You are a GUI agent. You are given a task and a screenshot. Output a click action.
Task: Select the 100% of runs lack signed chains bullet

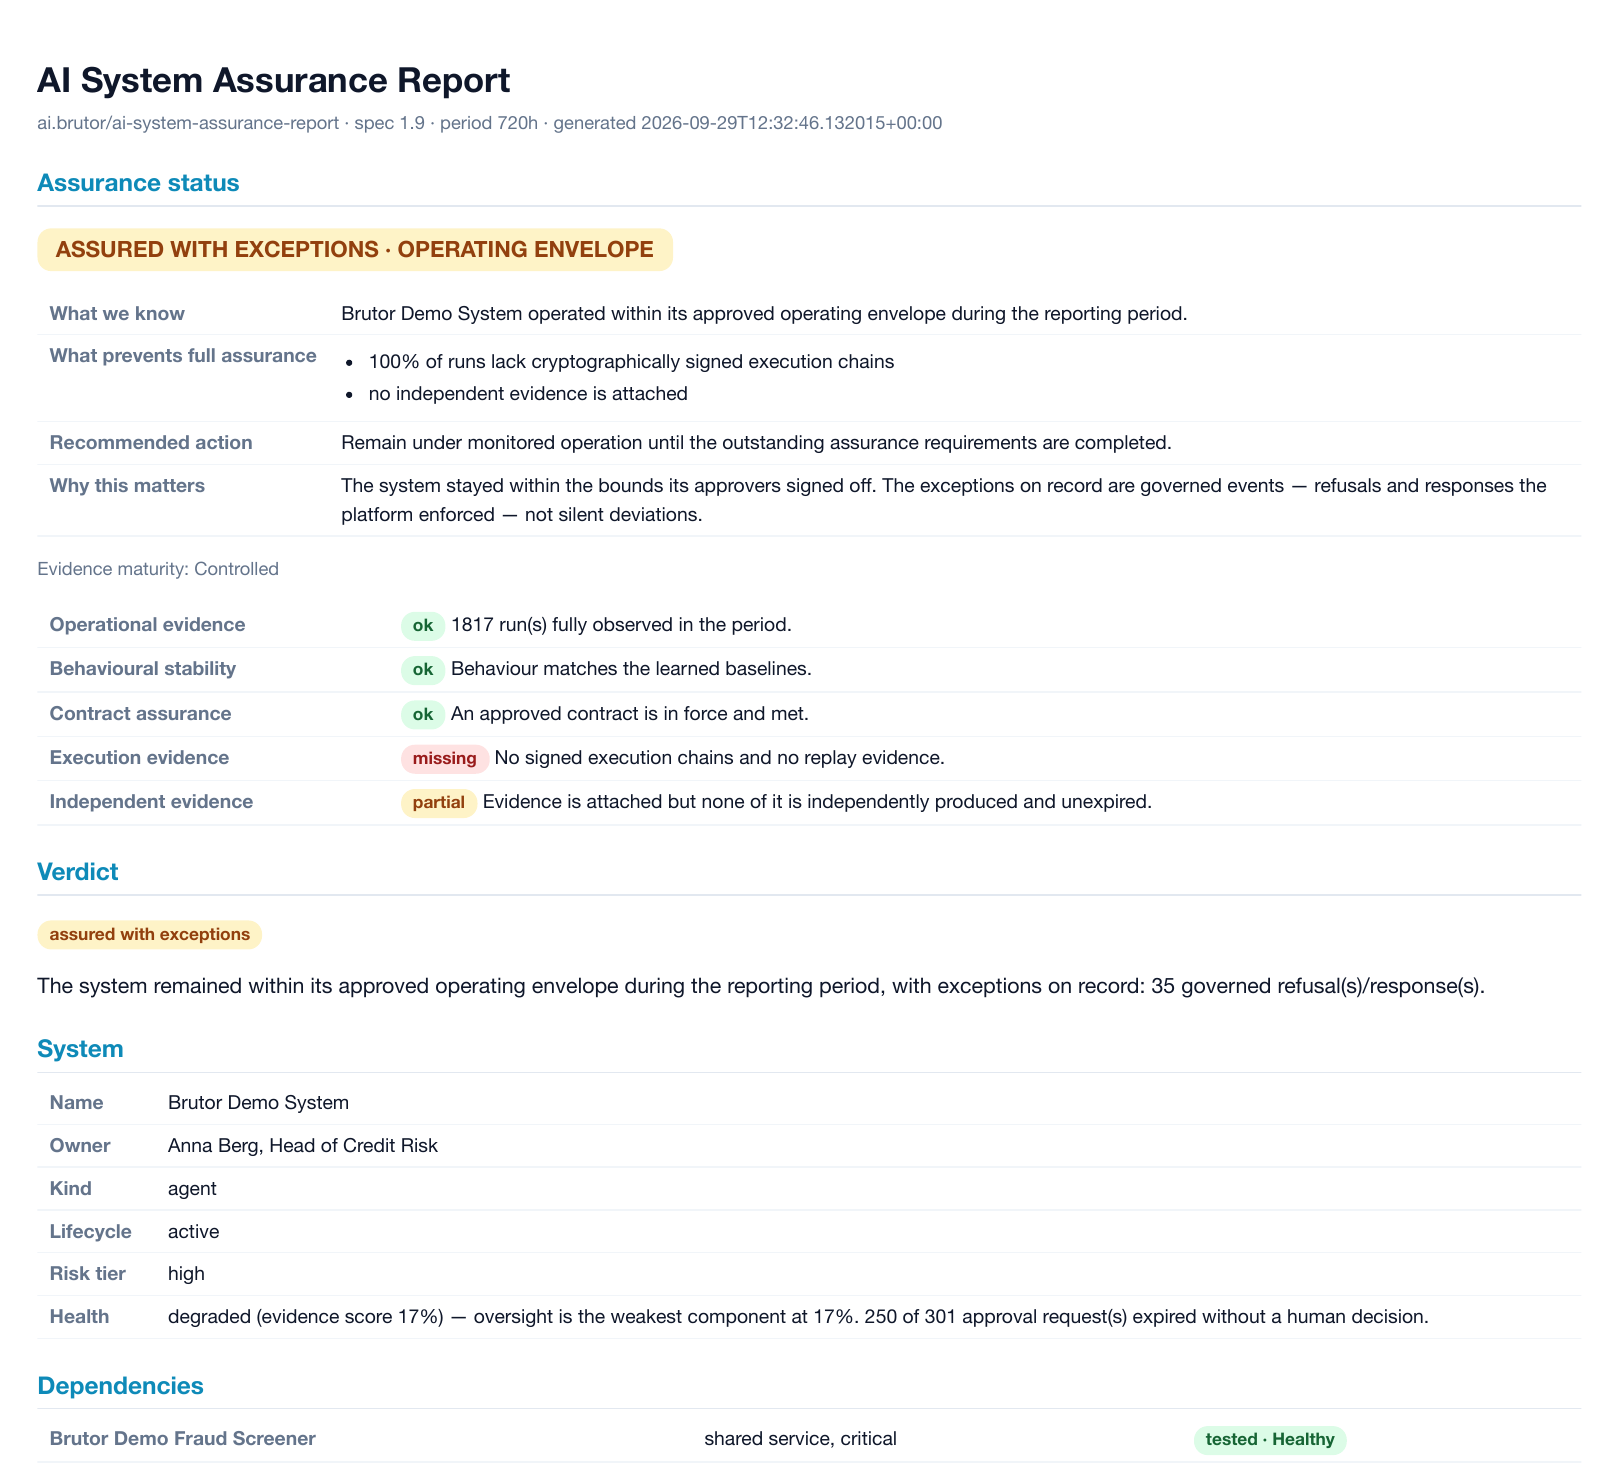[x=631, y=361]
